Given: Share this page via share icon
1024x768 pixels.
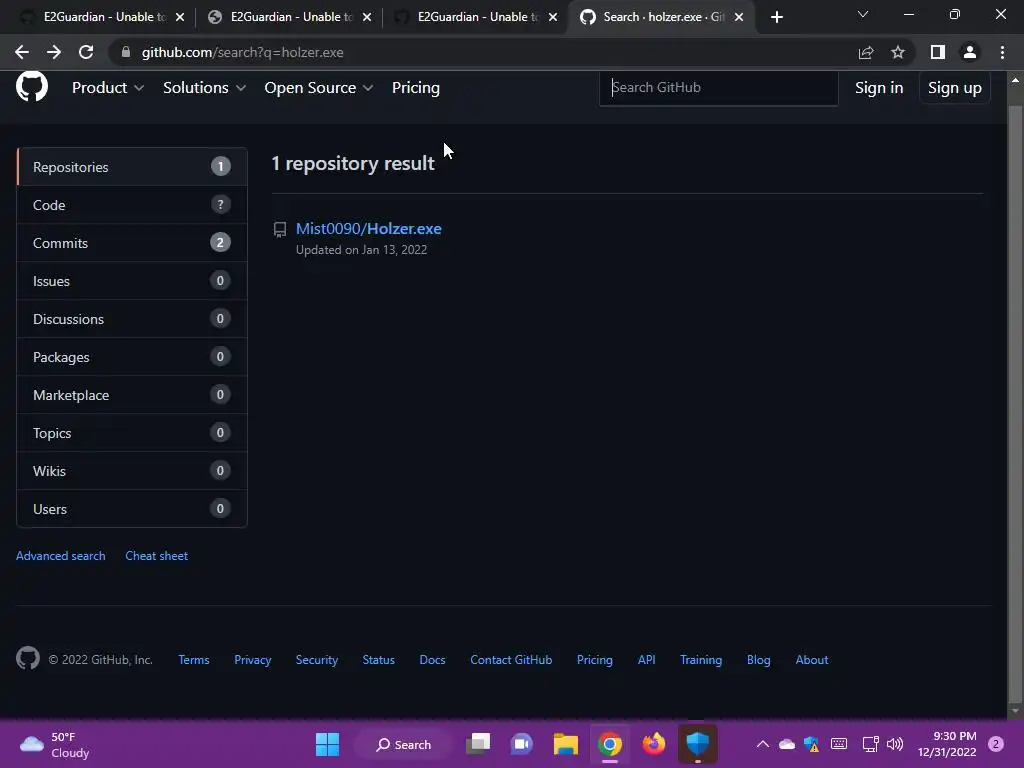Looking at the screenshot, I should point(866,52).
